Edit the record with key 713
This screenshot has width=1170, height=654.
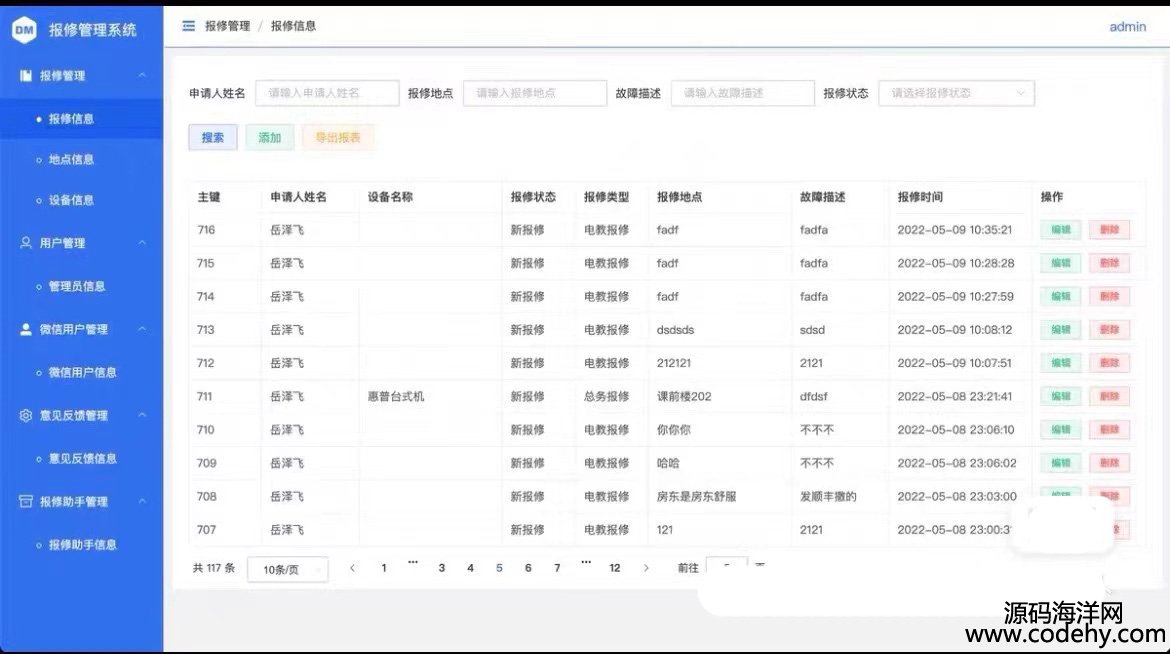point(1060,330)
